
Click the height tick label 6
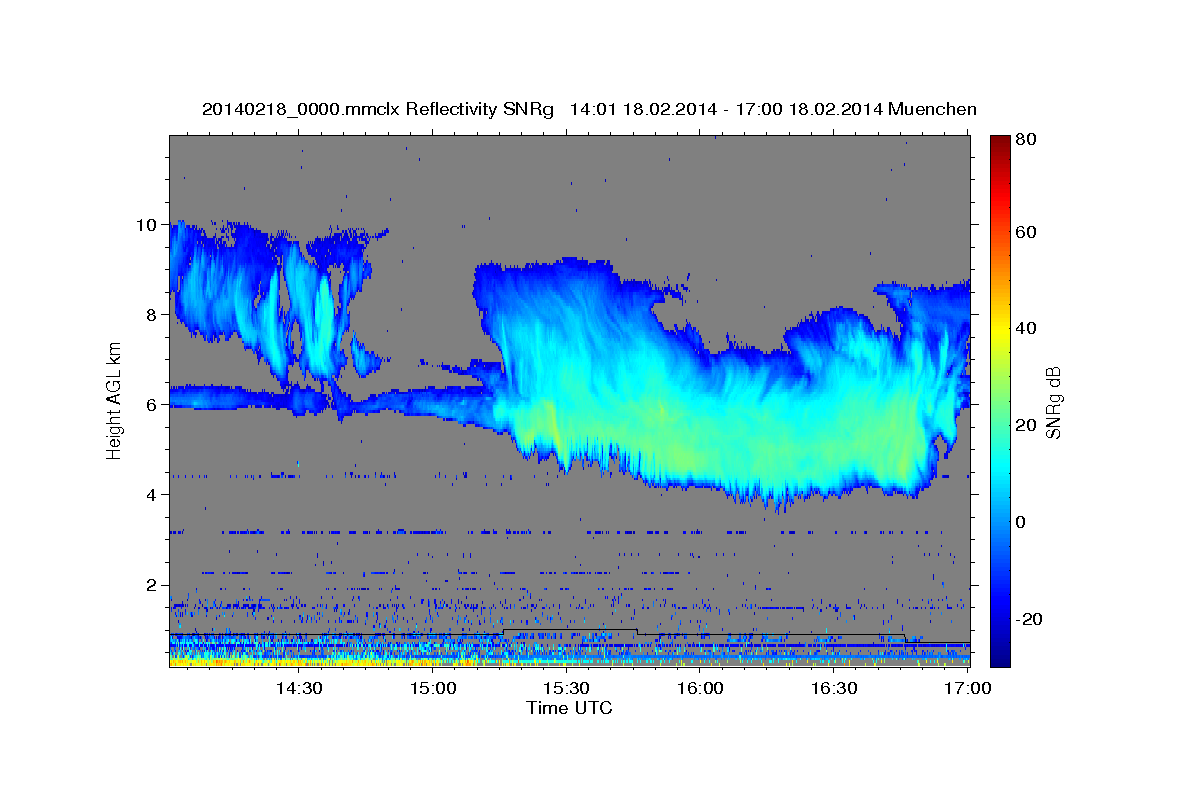(153, 404)
